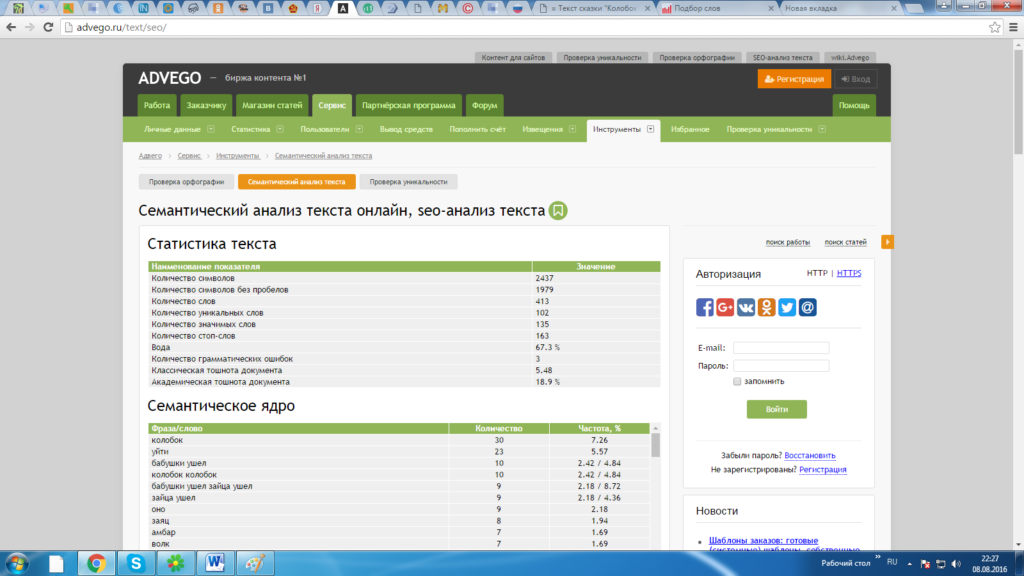Click the orange arrow icon near 'поиск статей'

pos(887,242)
